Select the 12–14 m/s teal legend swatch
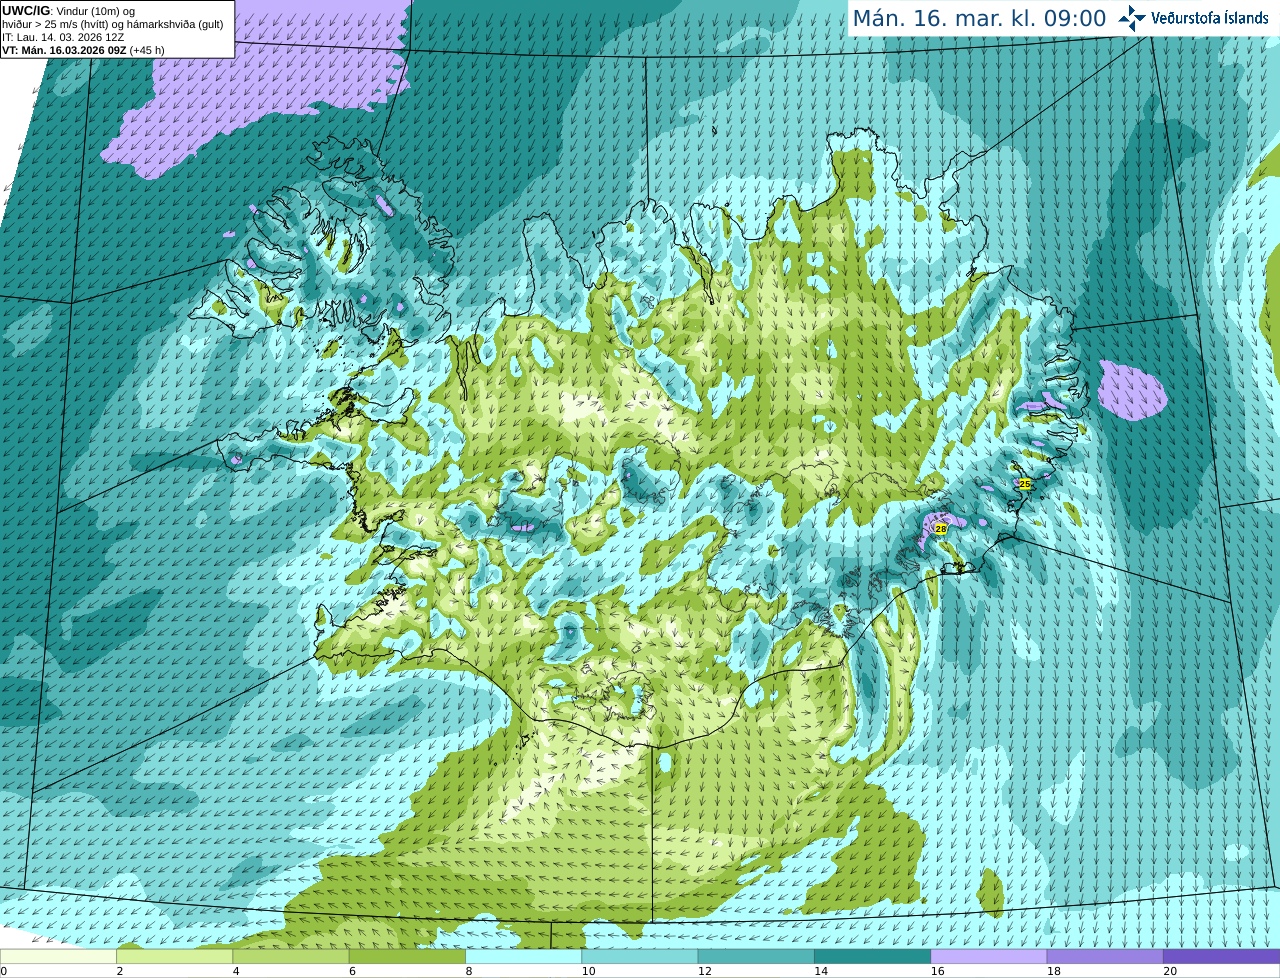1280x978 pixels. tap(756, 956)
